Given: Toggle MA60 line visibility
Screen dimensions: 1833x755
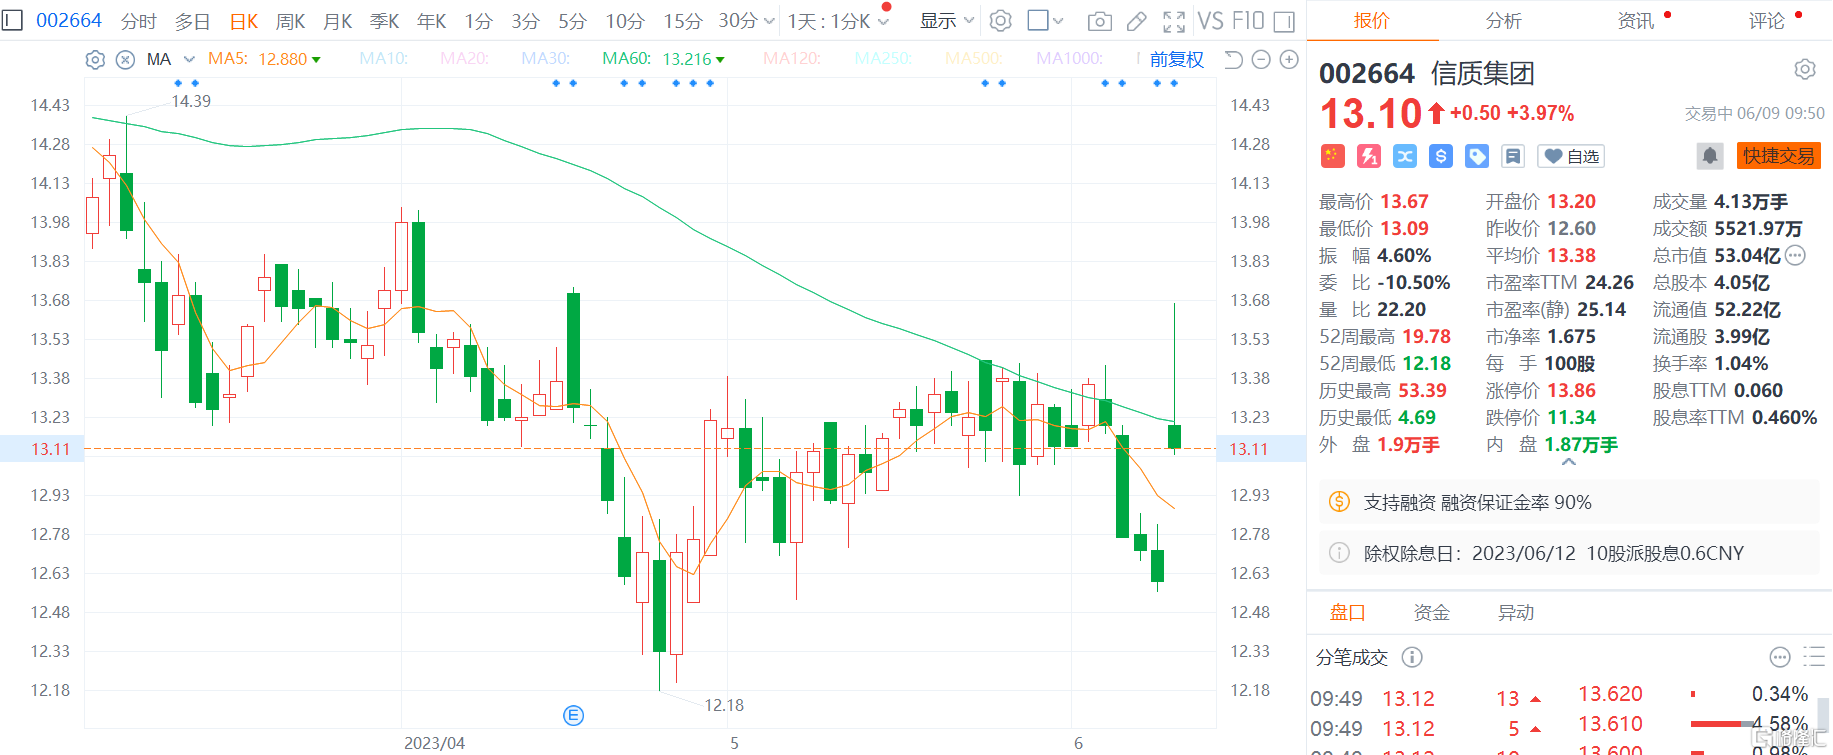Looking at the screenshot, I should tap(627, 59).
